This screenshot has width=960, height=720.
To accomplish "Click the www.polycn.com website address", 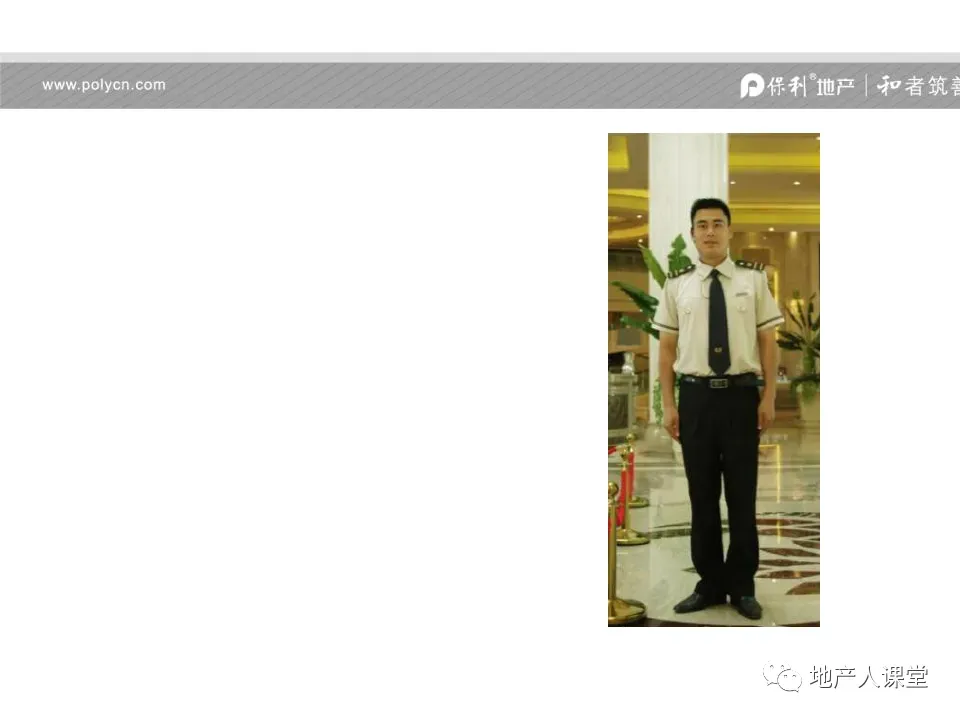I will point(103,85).
